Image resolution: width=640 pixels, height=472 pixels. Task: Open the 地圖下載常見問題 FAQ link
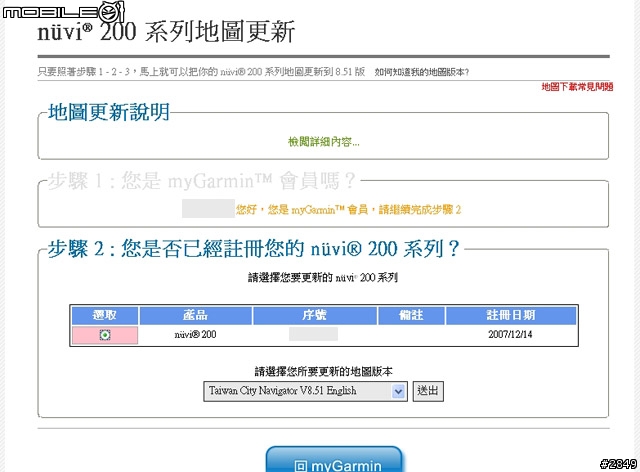click(577, 87)
